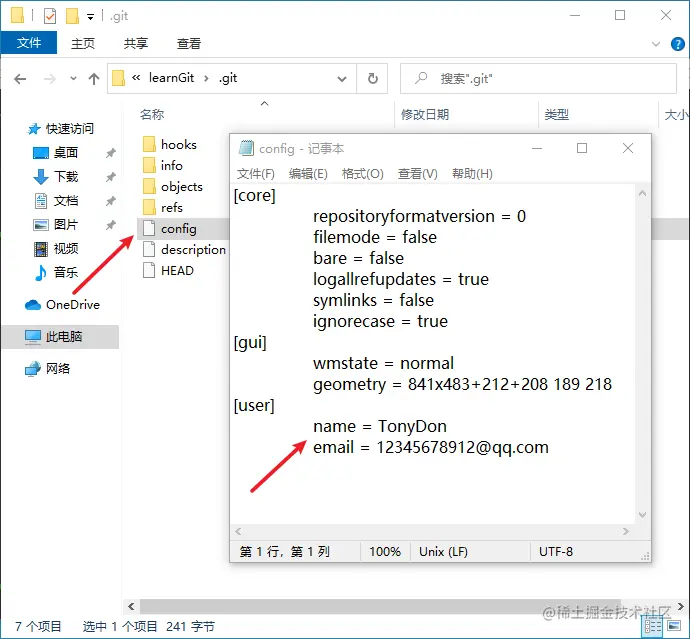Click the UTF-8 encoding status in Notepad
Screen dimensions: 690x639
(556, 551)
